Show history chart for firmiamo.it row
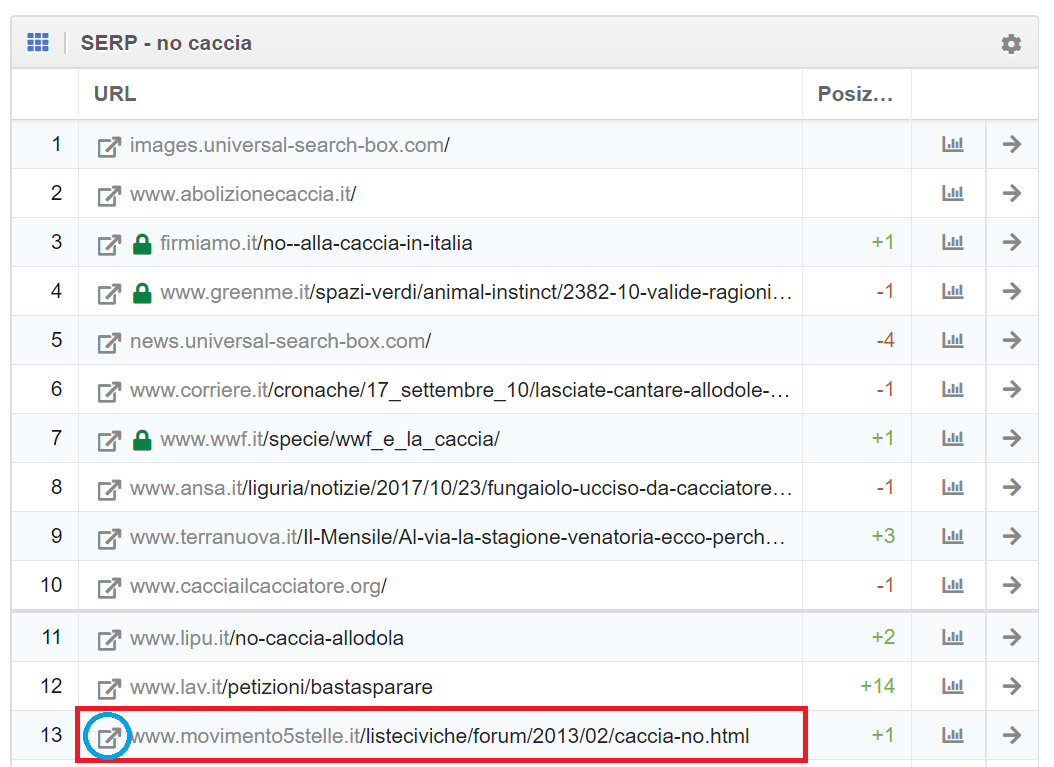This screenshot has width=1054, height=767. pyautogui.click(x=952, y=243)
